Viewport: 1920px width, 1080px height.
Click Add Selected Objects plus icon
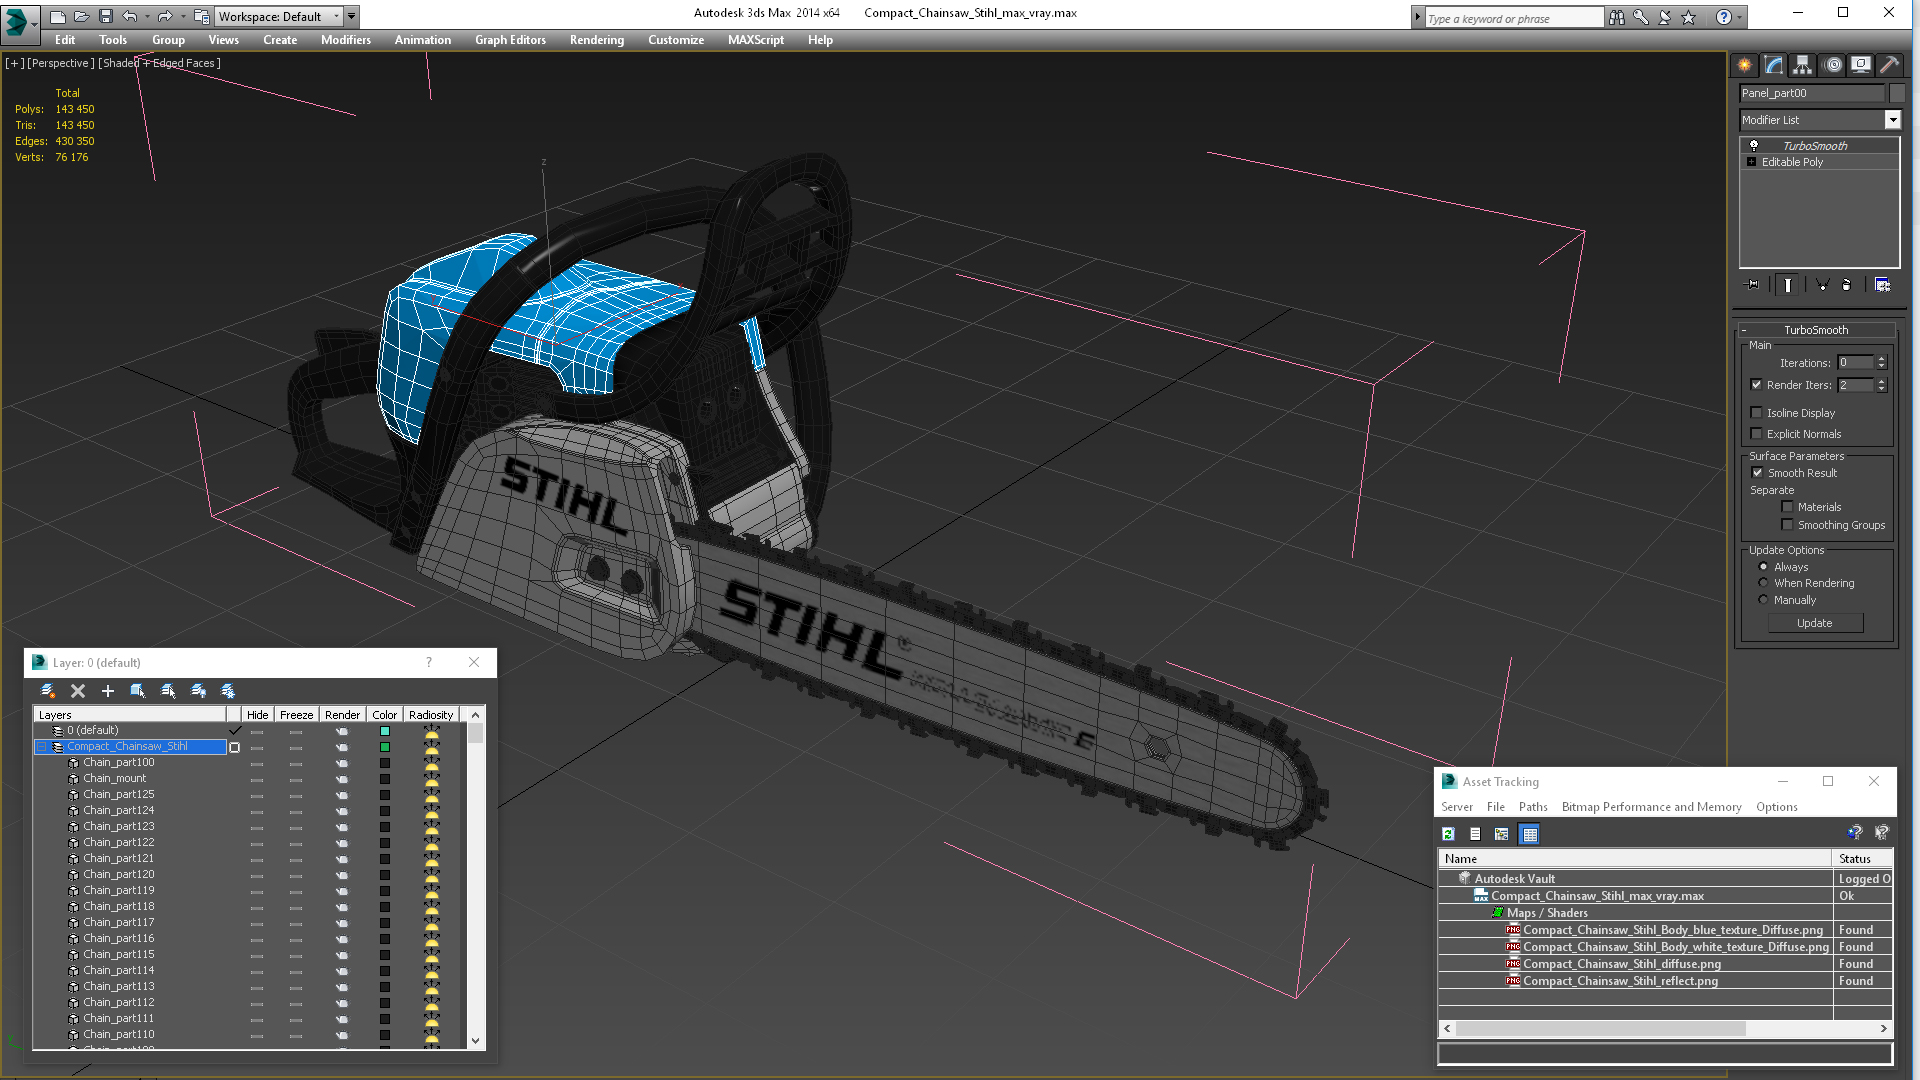pos(108,691)
